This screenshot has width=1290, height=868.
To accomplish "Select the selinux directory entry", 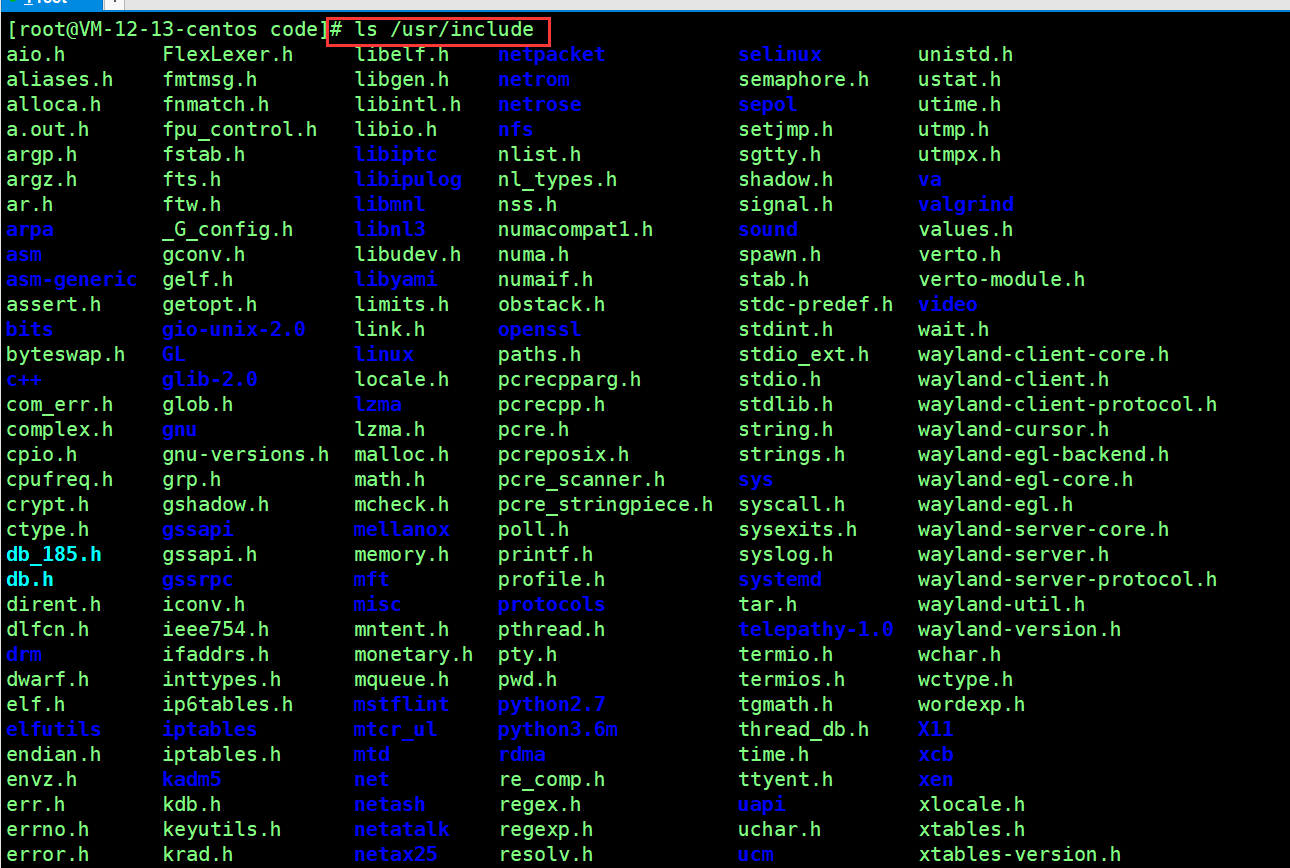I will [x=780, y=55].
